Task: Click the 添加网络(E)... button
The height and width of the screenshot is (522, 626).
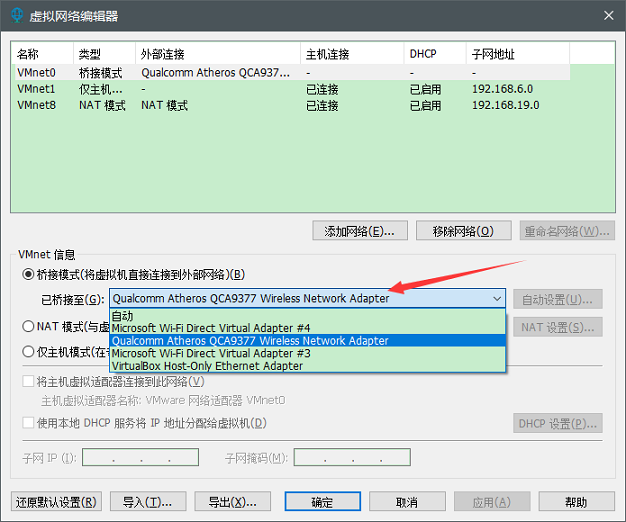Action: coord(360,231)
